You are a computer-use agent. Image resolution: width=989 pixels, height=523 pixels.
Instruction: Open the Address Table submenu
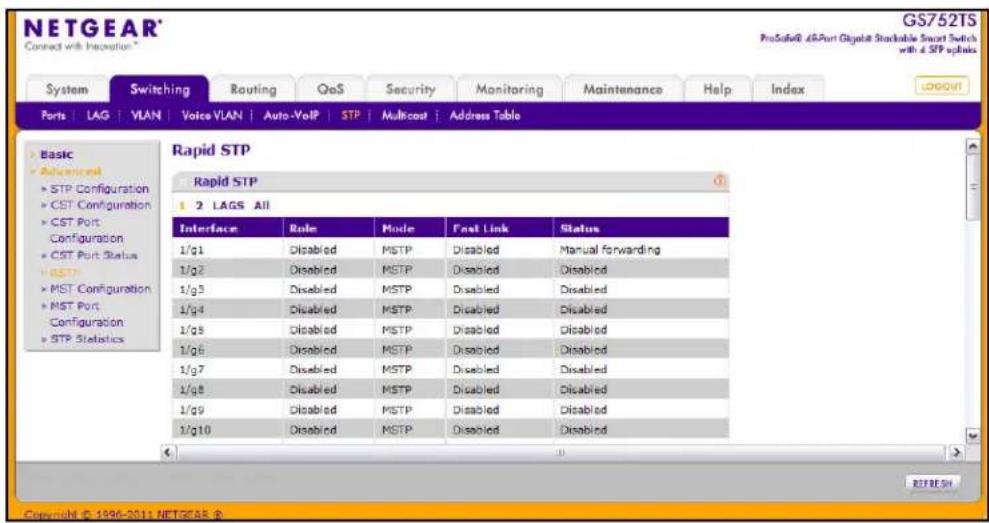pyautogui.click(x=484, y=115)
